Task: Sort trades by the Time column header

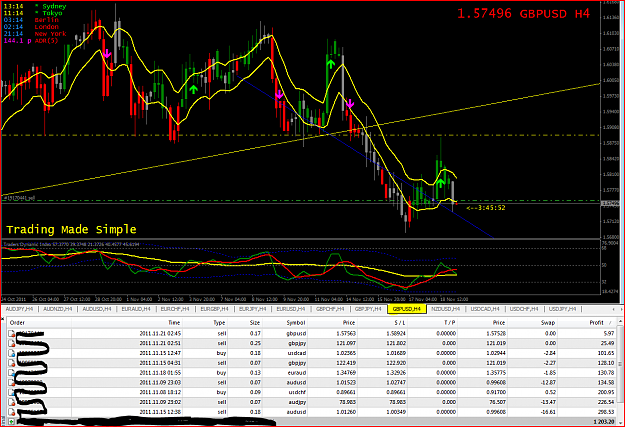Action: pyautogui.click(x=174, y=323)
